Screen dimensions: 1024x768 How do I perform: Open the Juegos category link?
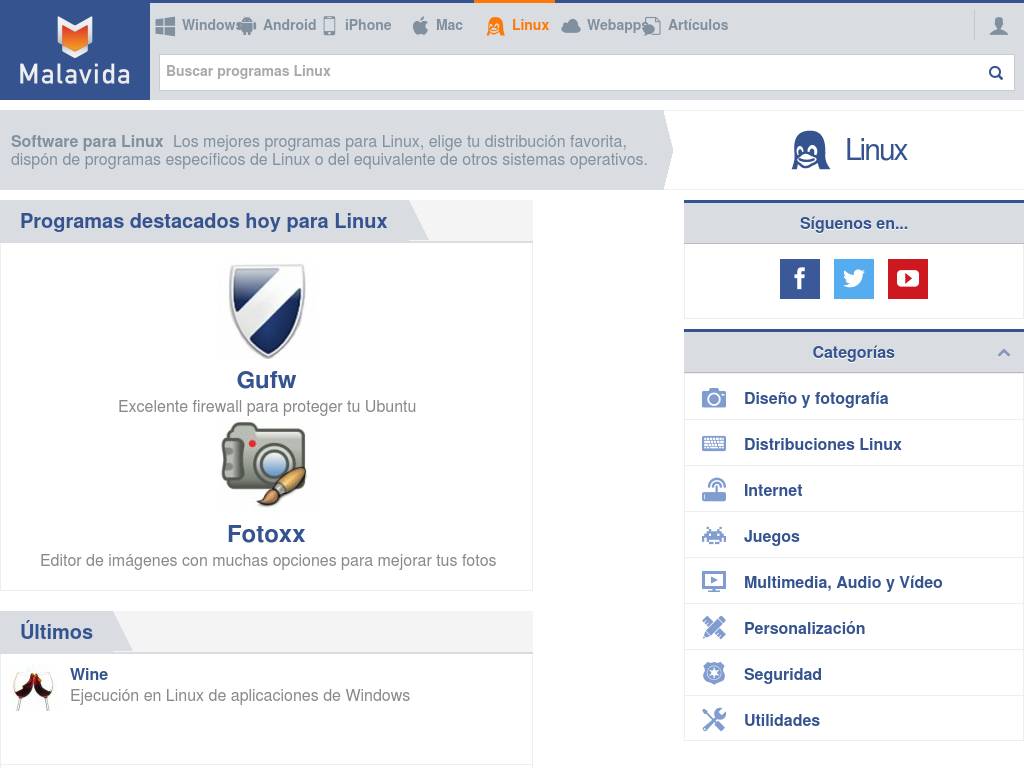pyautogui.click(x=771, y=536)
